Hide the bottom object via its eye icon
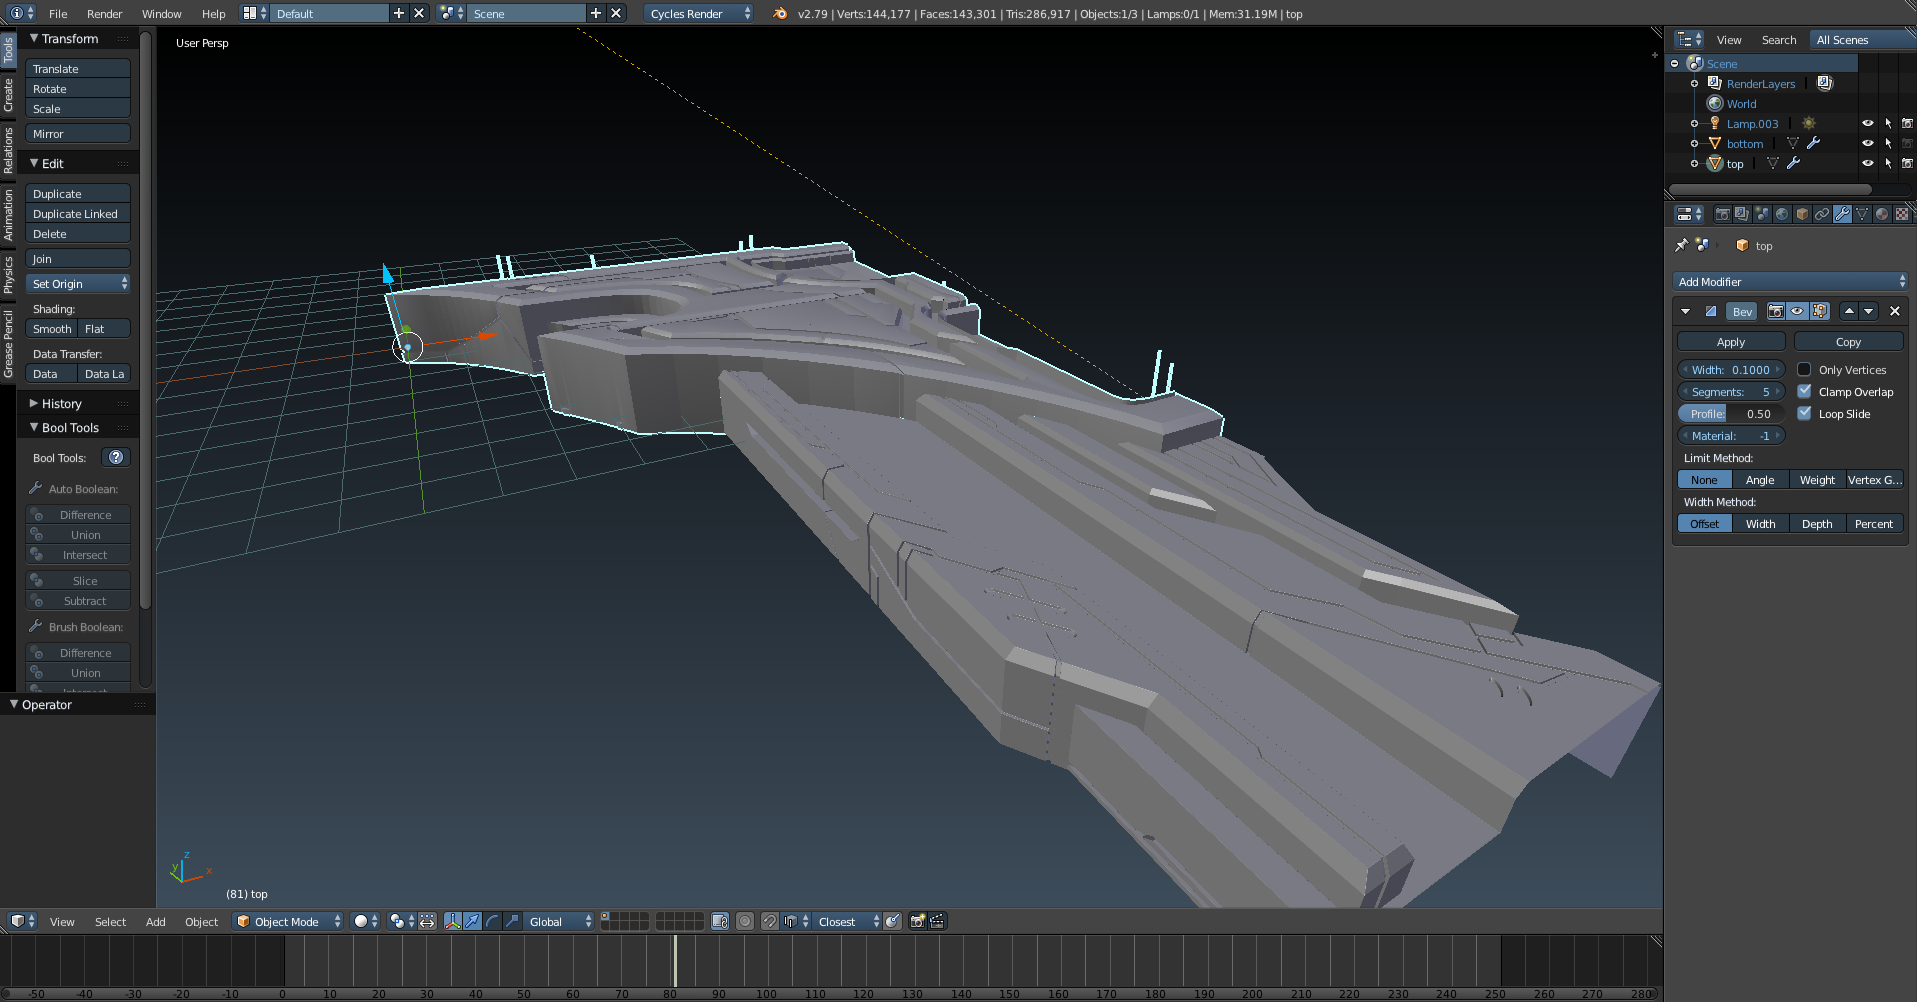1917x1002 pixels. pos(1867,143)
